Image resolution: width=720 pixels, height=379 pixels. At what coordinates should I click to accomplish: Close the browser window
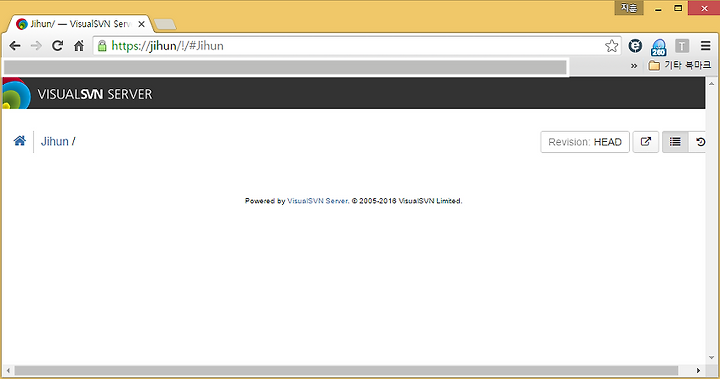(x=704, y=8)
